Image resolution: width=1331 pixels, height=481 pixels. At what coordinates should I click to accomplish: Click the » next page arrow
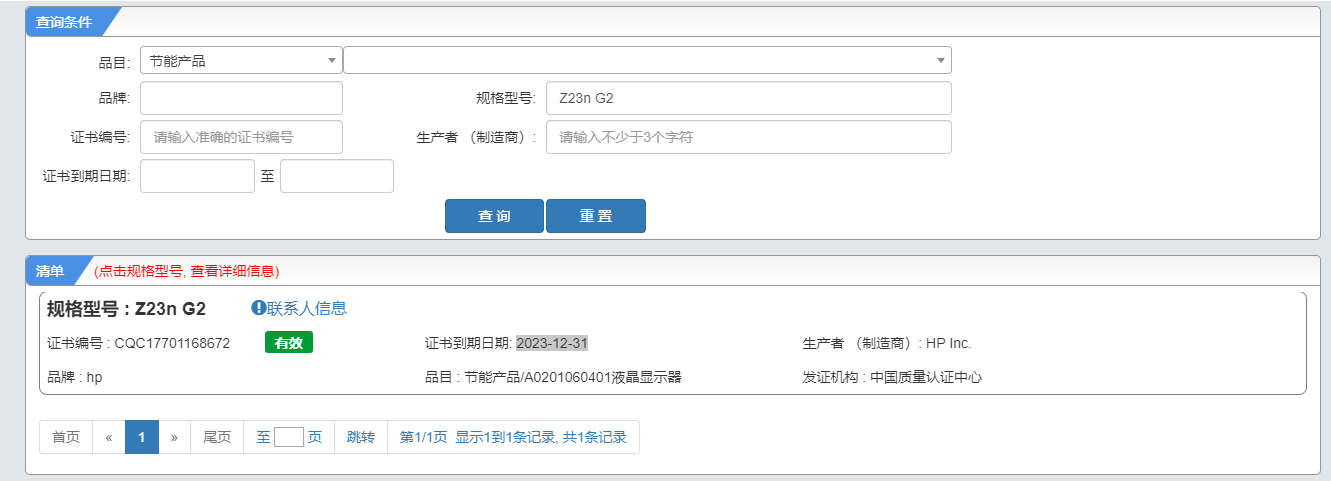tap(174, 437)
